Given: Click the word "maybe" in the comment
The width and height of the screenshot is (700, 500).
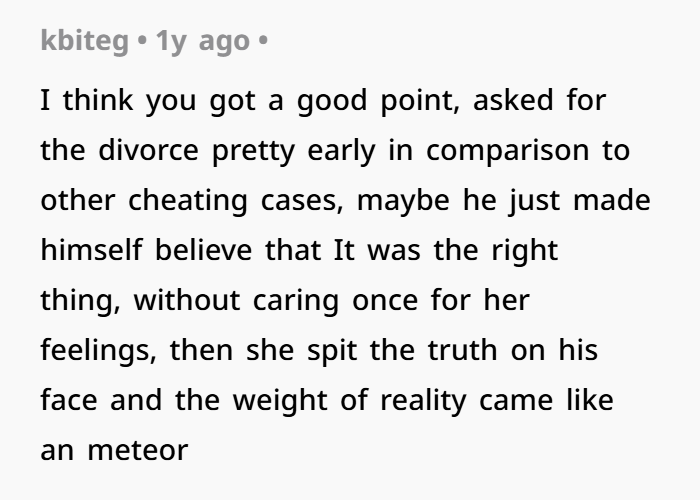Looking at the screenshot, I should pos(403,202).
